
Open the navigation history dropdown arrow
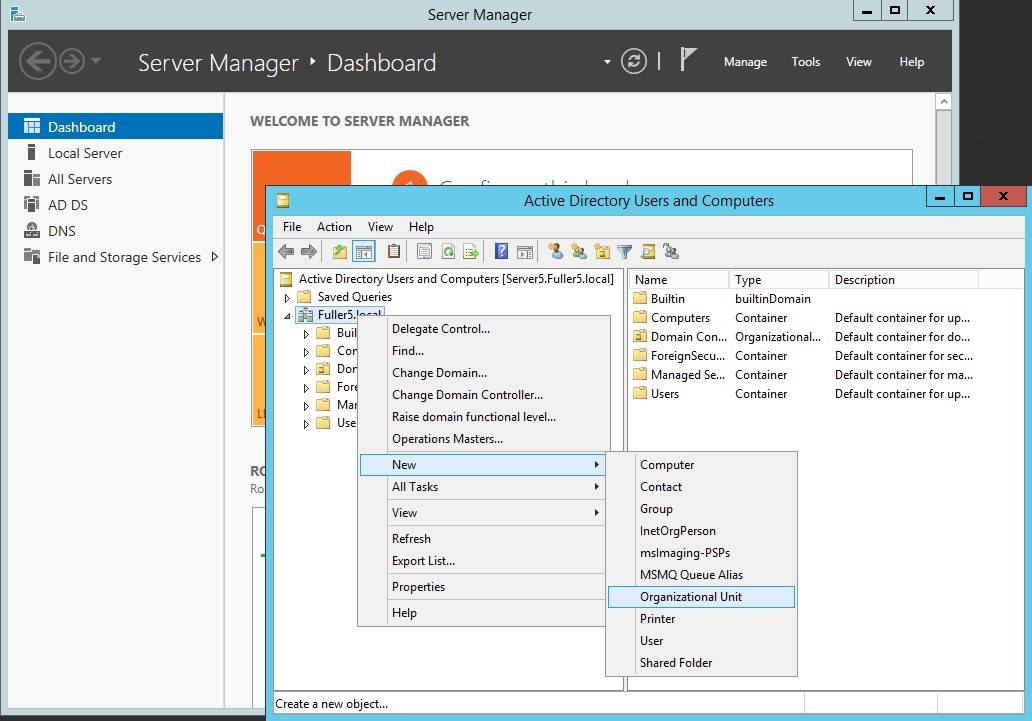point(96,61)
